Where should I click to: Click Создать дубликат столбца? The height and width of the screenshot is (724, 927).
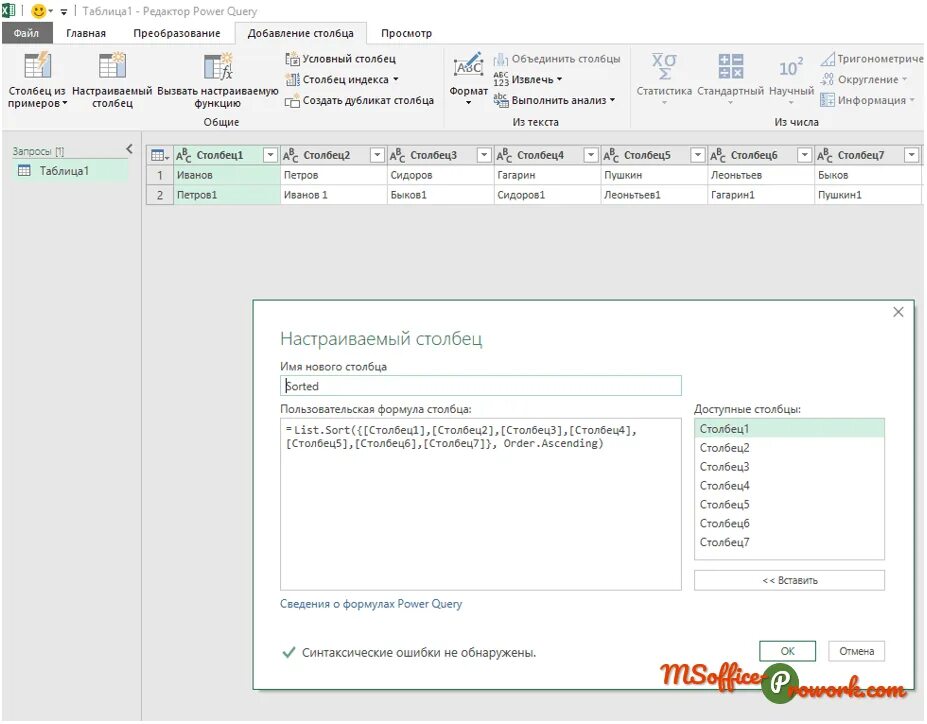359,100
